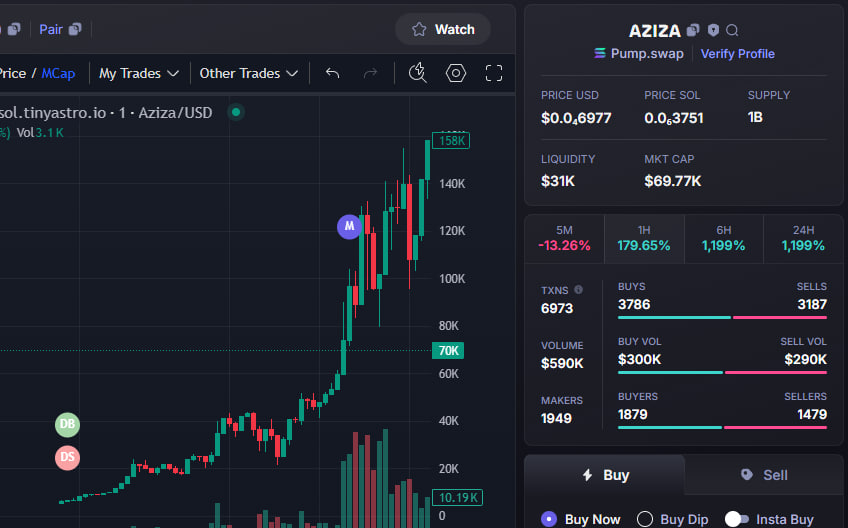Click the 0.0₆3751 price SOL value
The image size is (848, 528).
(x=674, y=118)
